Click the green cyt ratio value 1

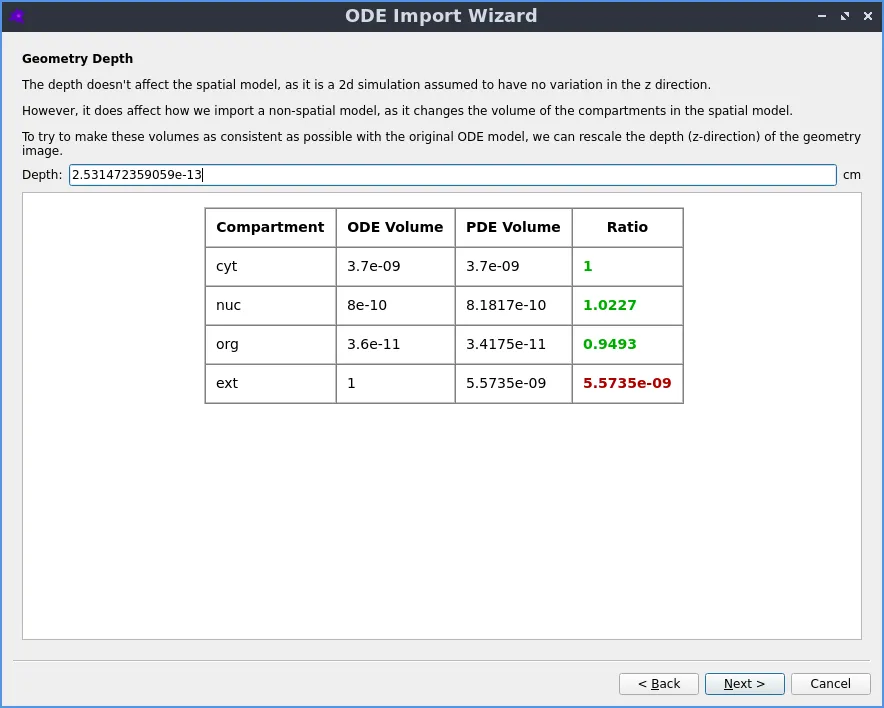[587, 266]
